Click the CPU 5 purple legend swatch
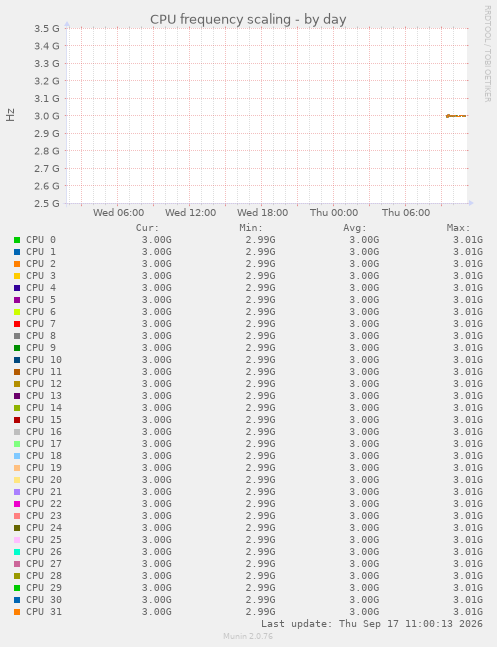 [17, 300]
